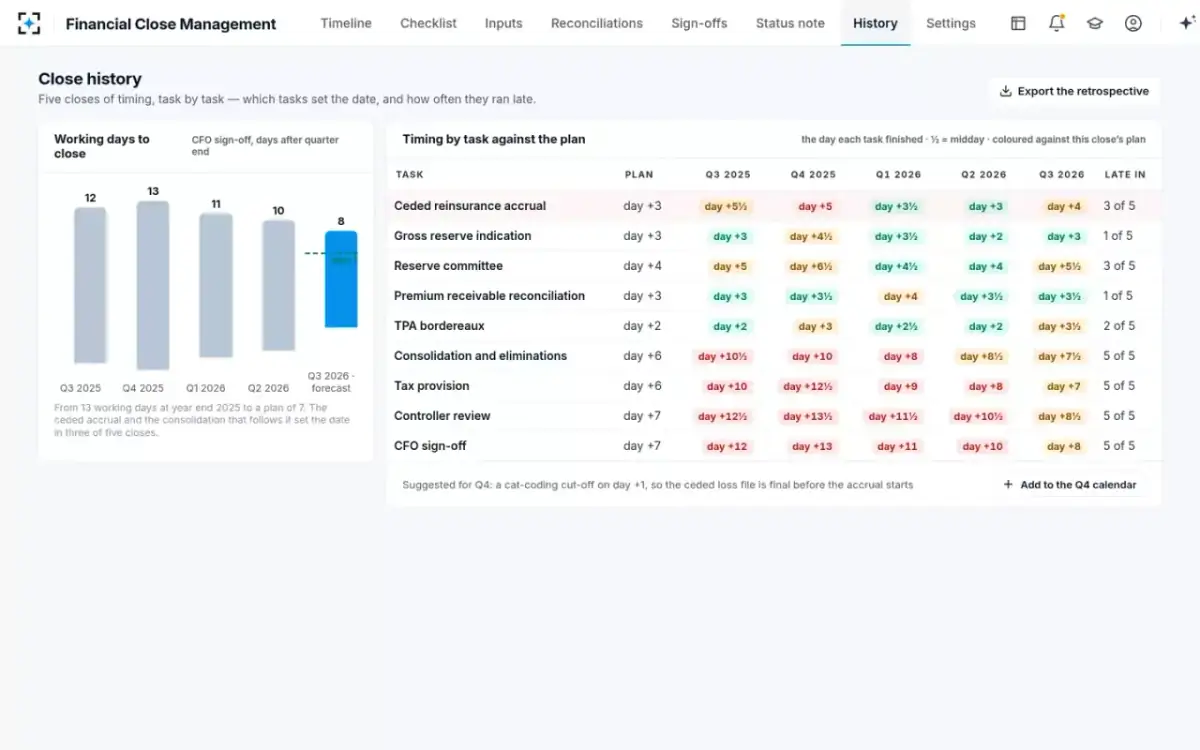Click Reserve committee Q4 2025 cell day +6½
The image size is (1200, 750).
coord(812,267)
